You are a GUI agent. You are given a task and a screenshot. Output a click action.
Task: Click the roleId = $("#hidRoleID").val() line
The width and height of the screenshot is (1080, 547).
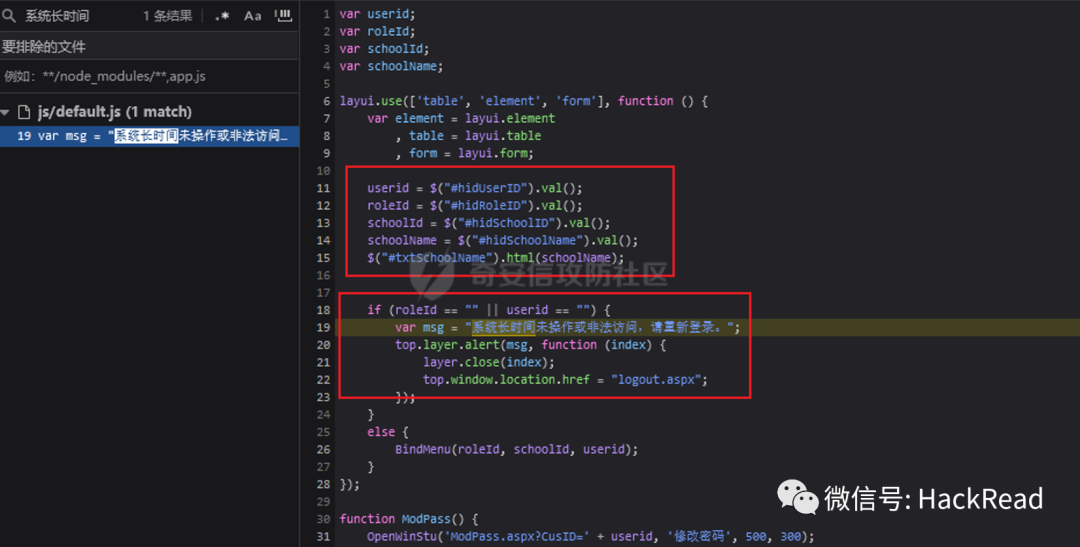[475, 205]
